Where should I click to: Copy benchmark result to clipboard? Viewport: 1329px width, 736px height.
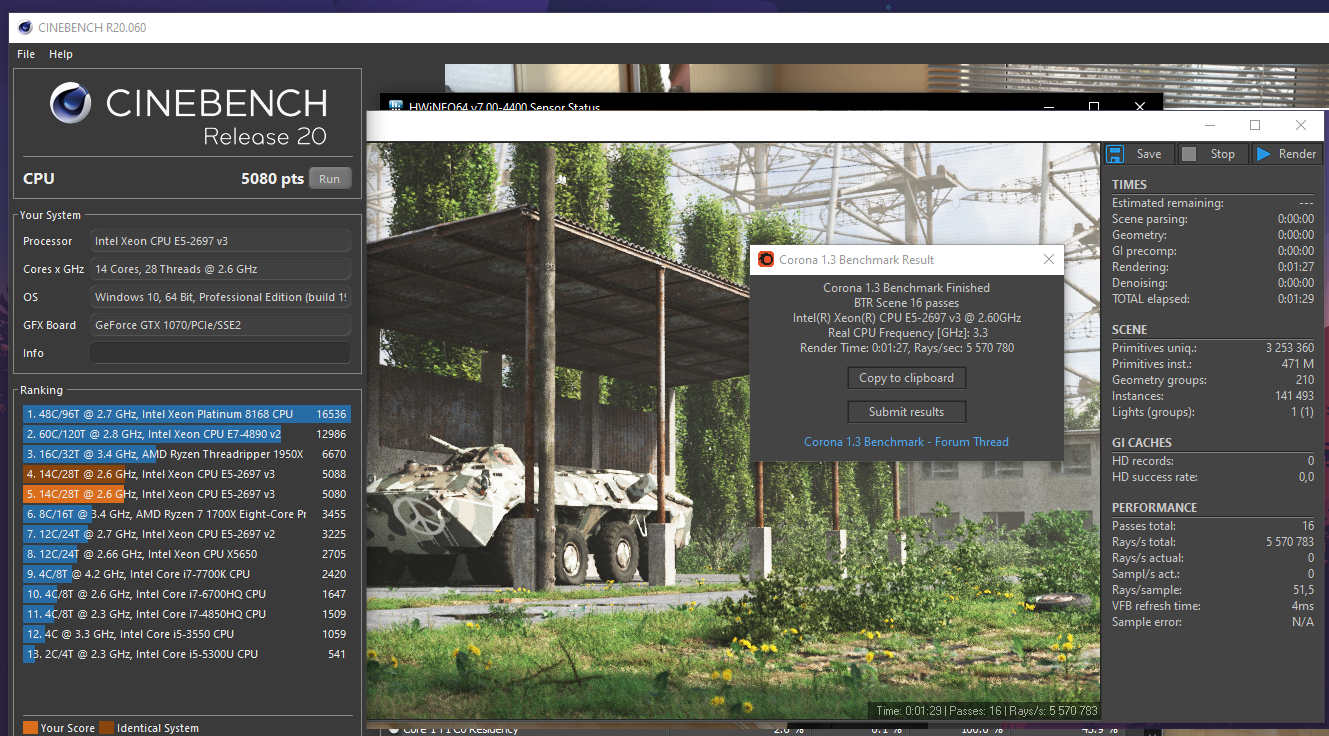coord(907,378)
